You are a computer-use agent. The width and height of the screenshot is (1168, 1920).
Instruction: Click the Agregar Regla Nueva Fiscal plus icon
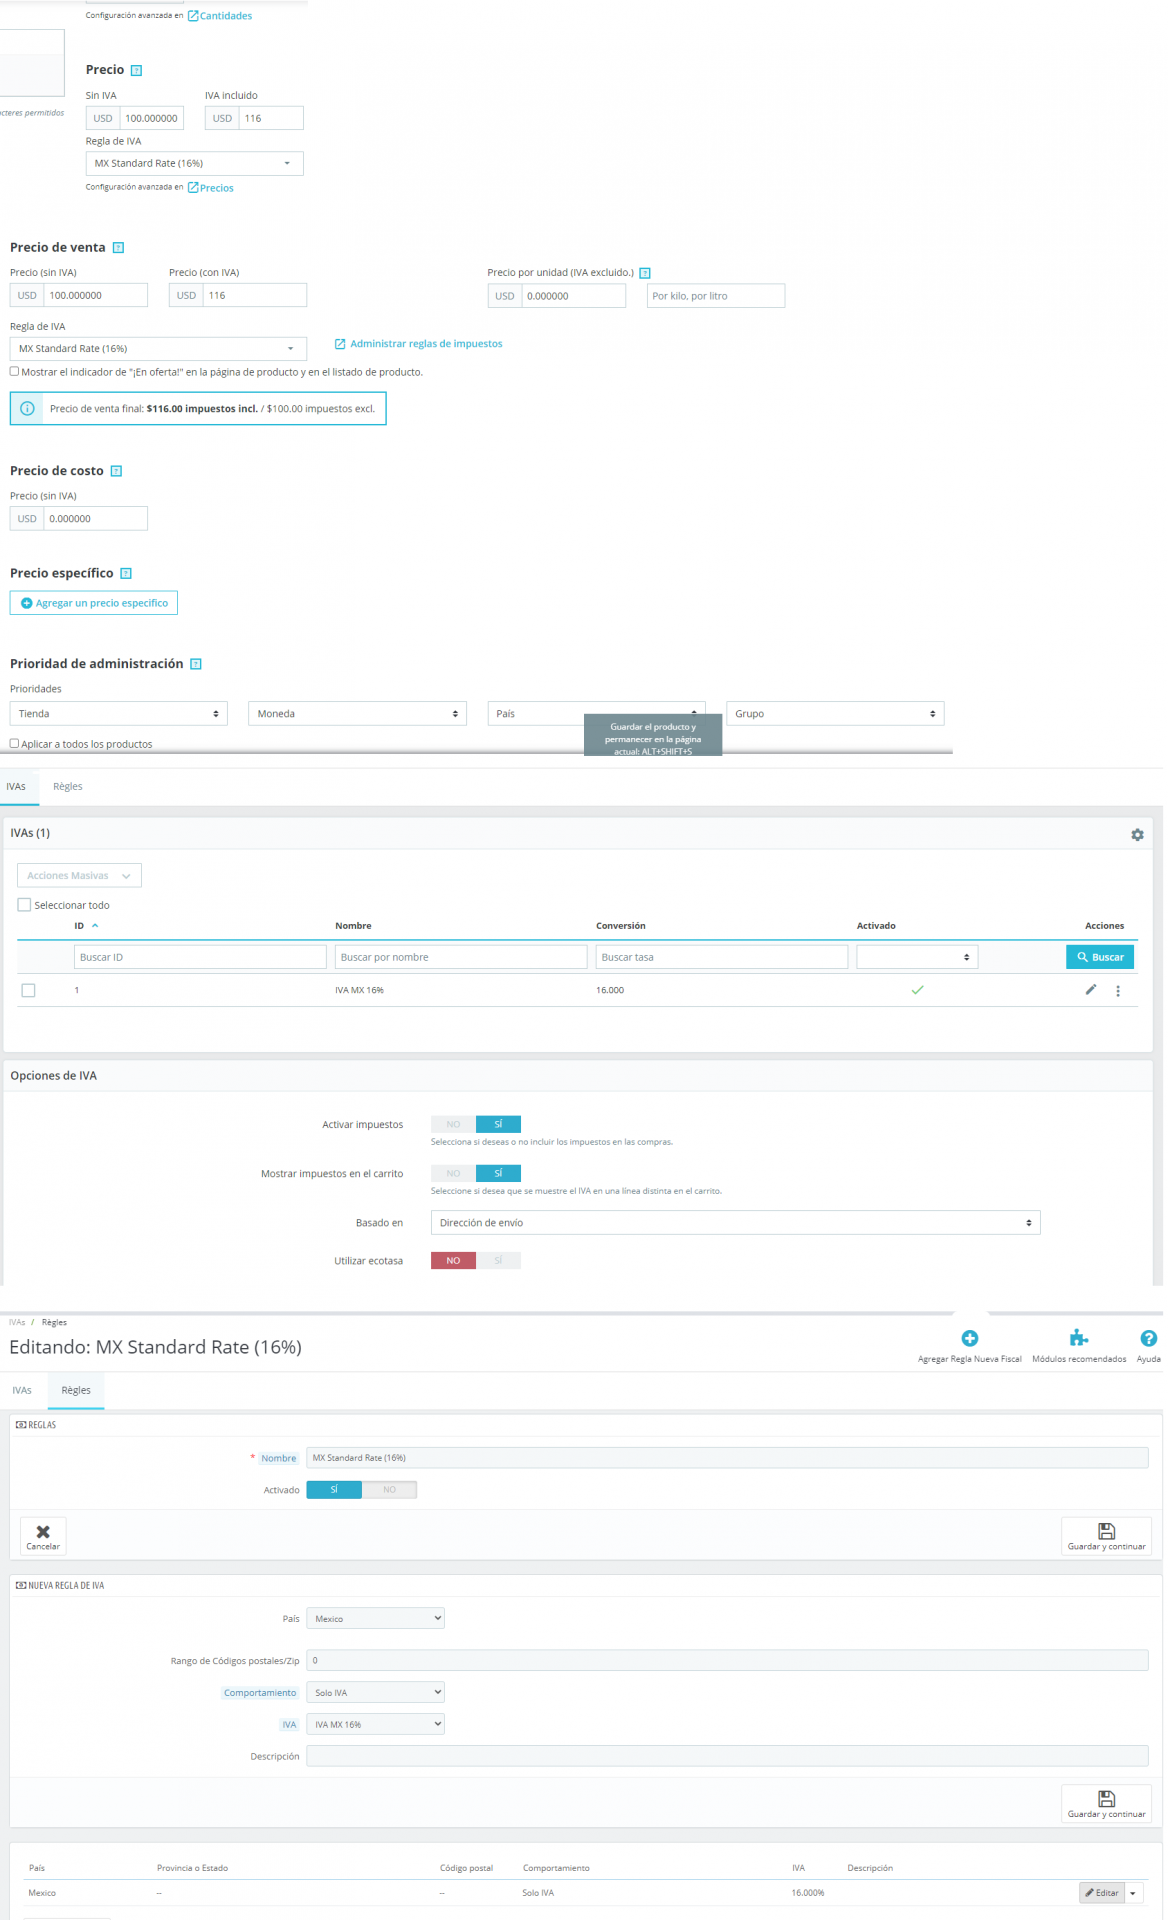pos(970,1338)
